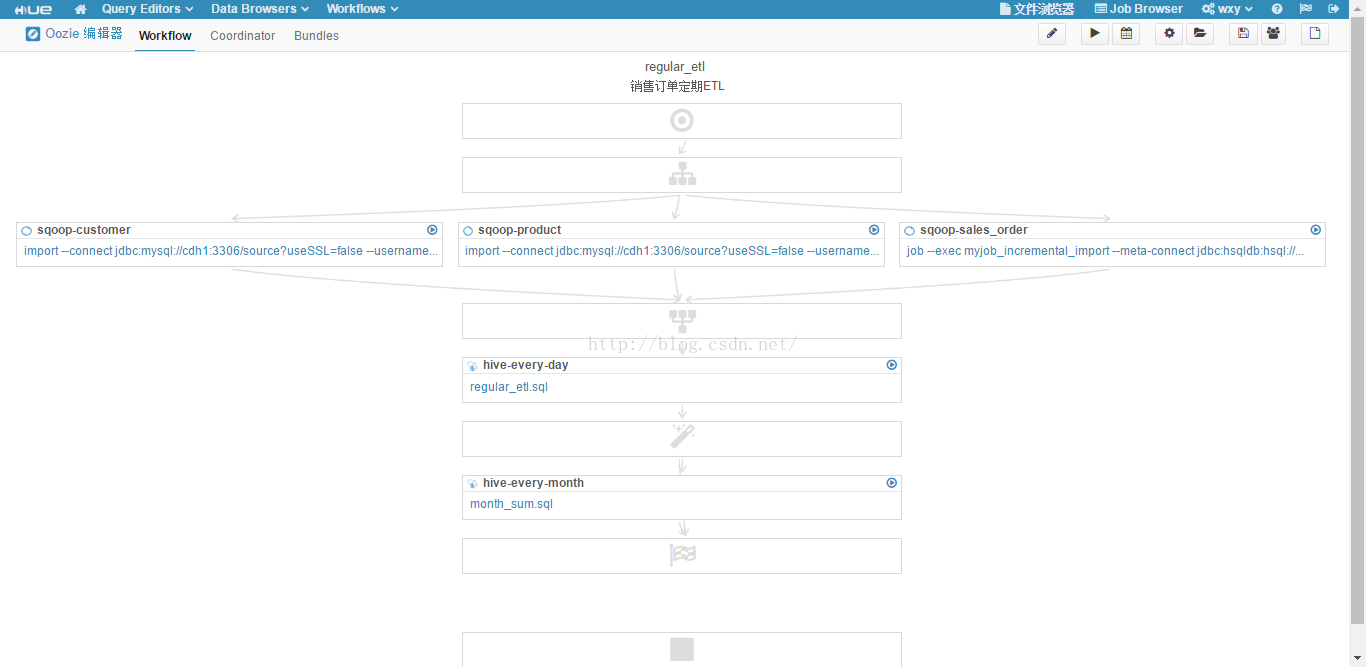Run the sqoop-customer action play icon

(432, 230)
